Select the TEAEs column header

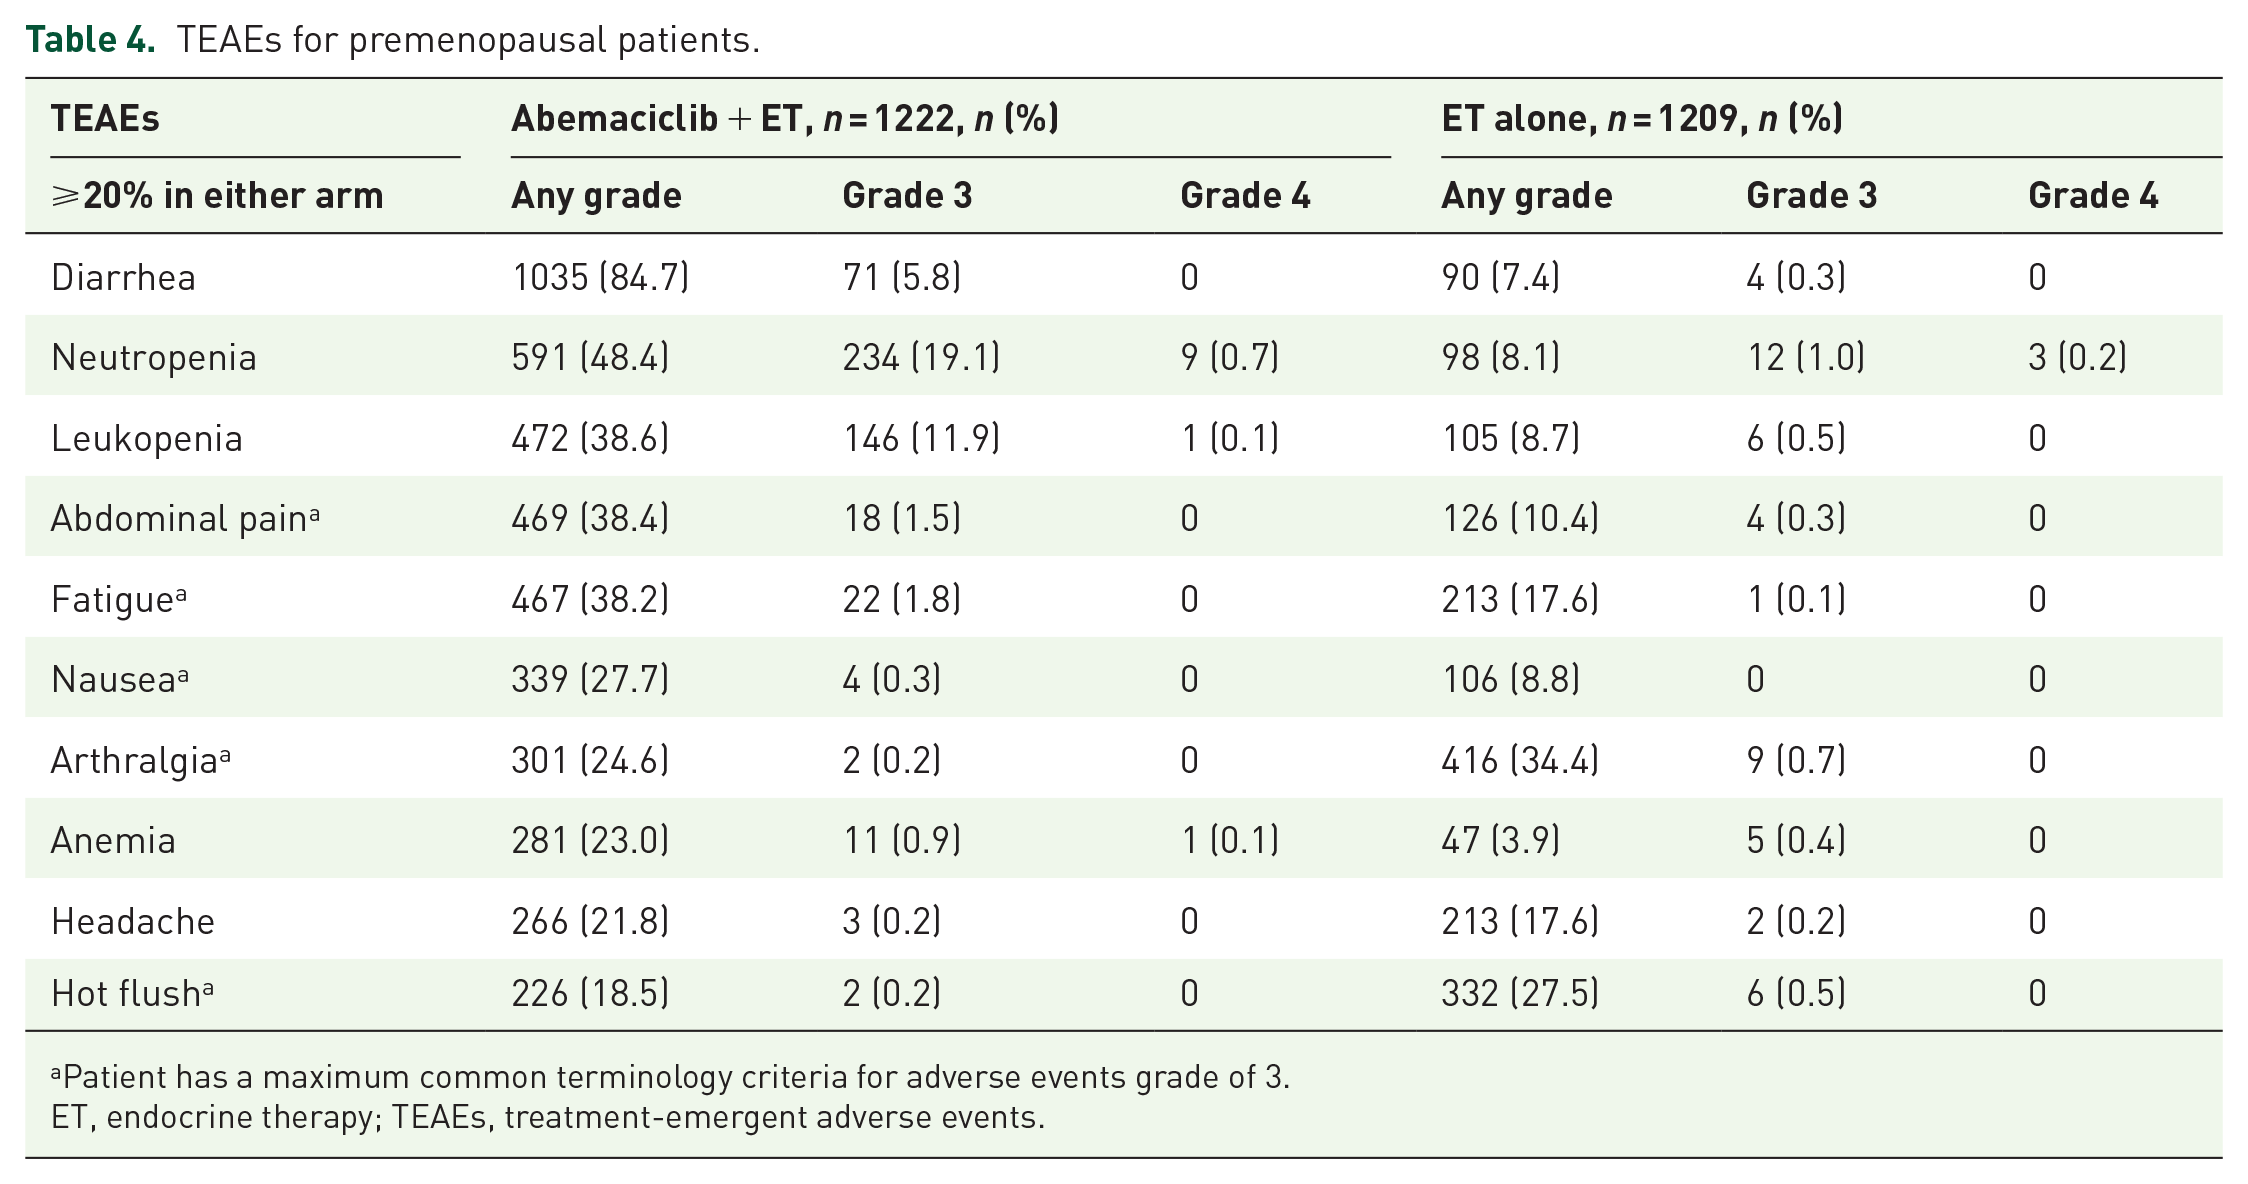[105, 118]
